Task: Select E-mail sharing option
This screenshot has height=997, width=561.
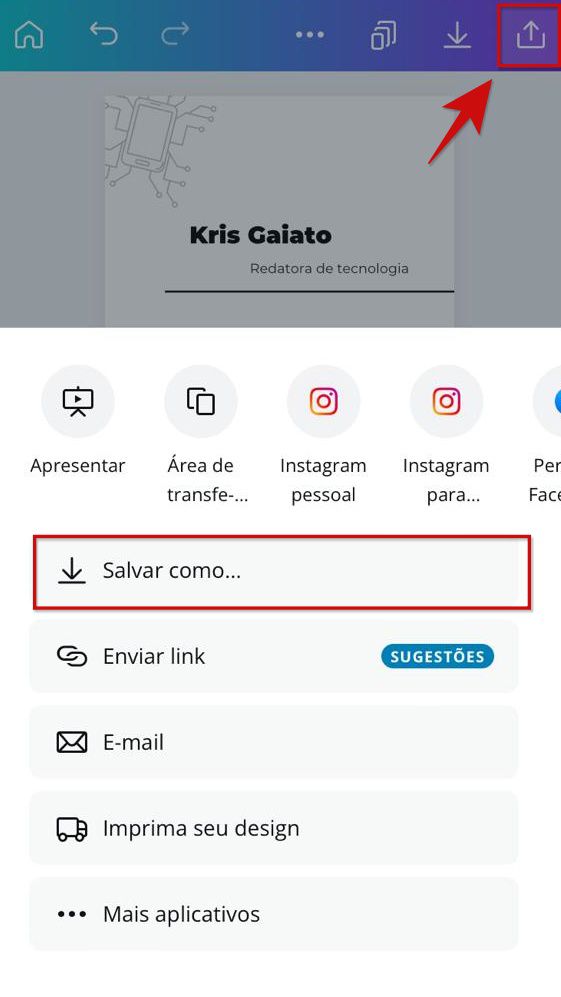Action: click(x=274, y=742)
